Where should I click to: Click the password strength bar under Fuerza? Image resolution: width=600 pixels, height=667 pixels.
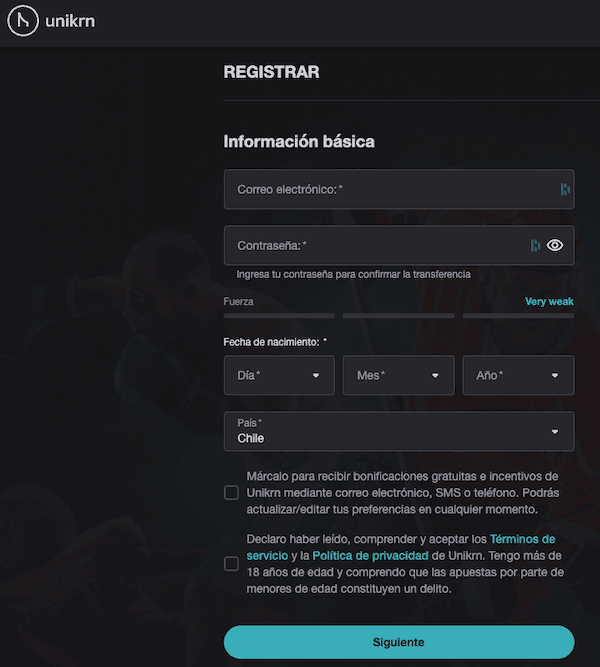point(399,316)
